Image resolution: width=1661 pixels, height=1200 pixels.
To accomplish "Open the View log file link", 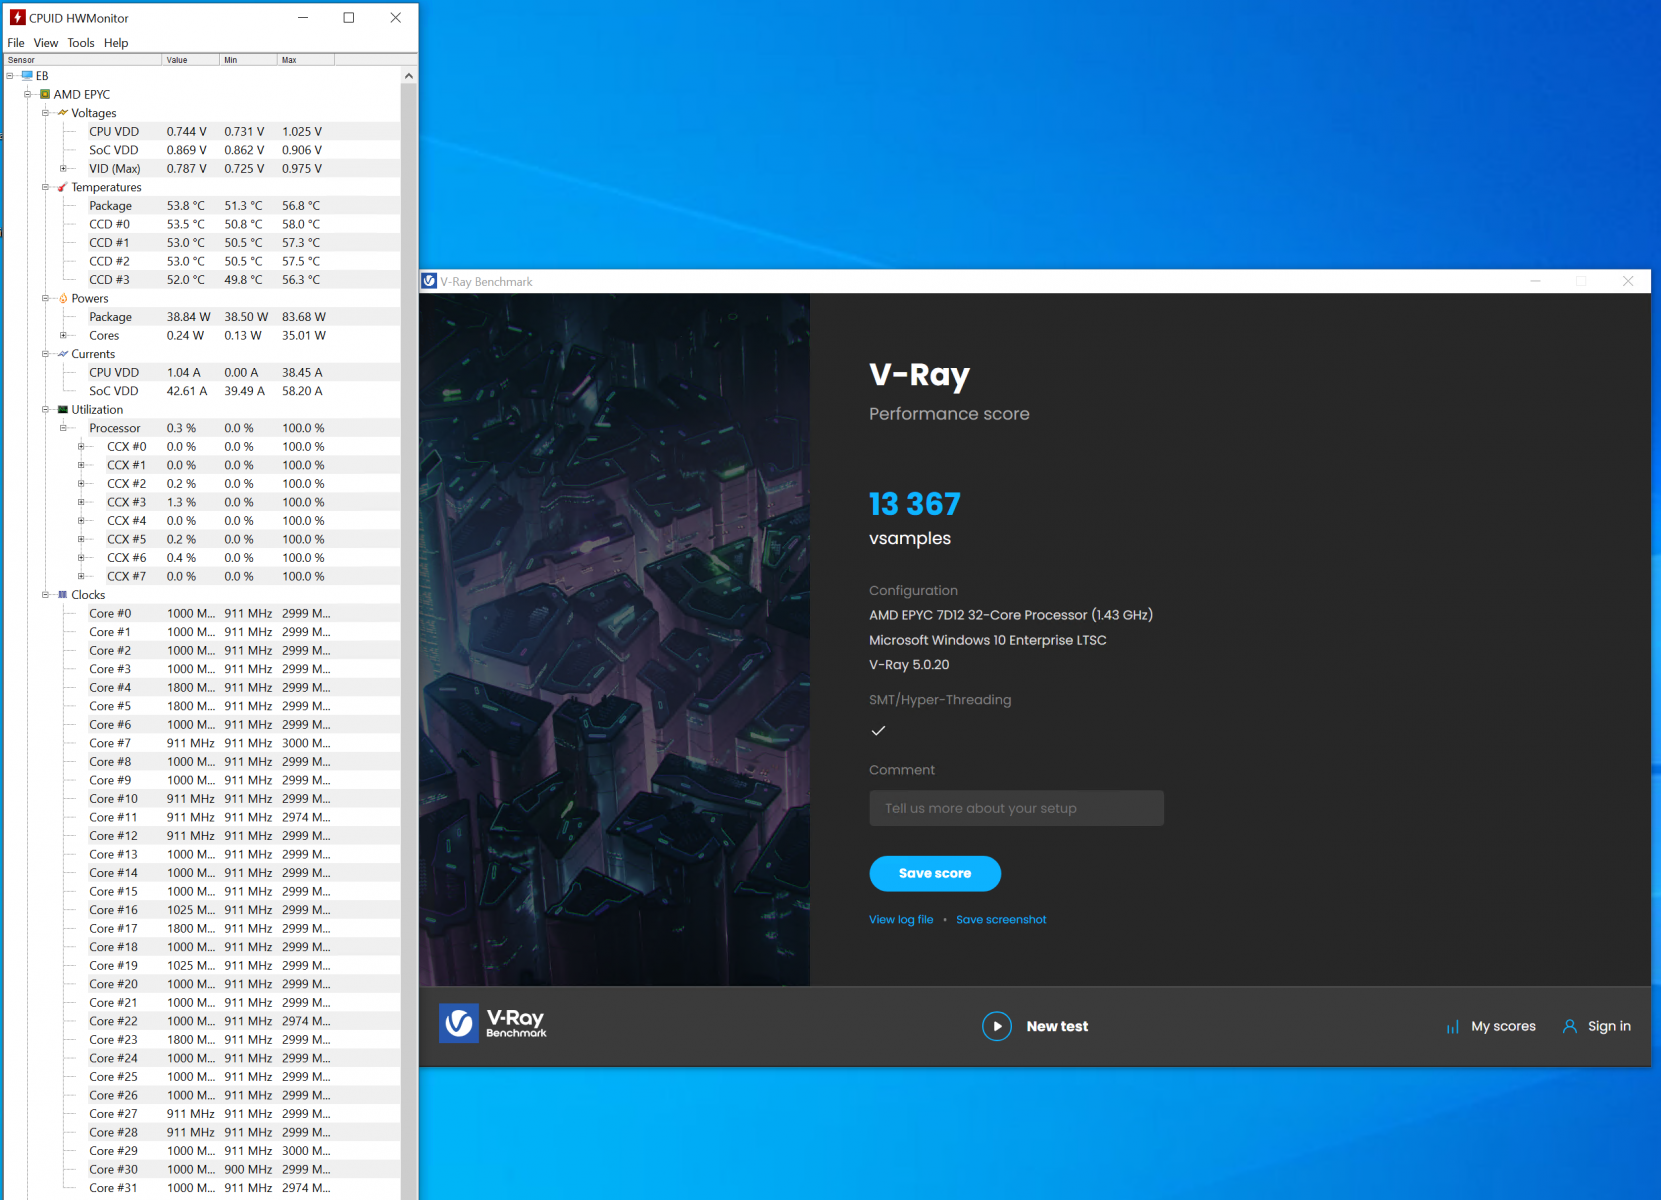I will 901,919.
